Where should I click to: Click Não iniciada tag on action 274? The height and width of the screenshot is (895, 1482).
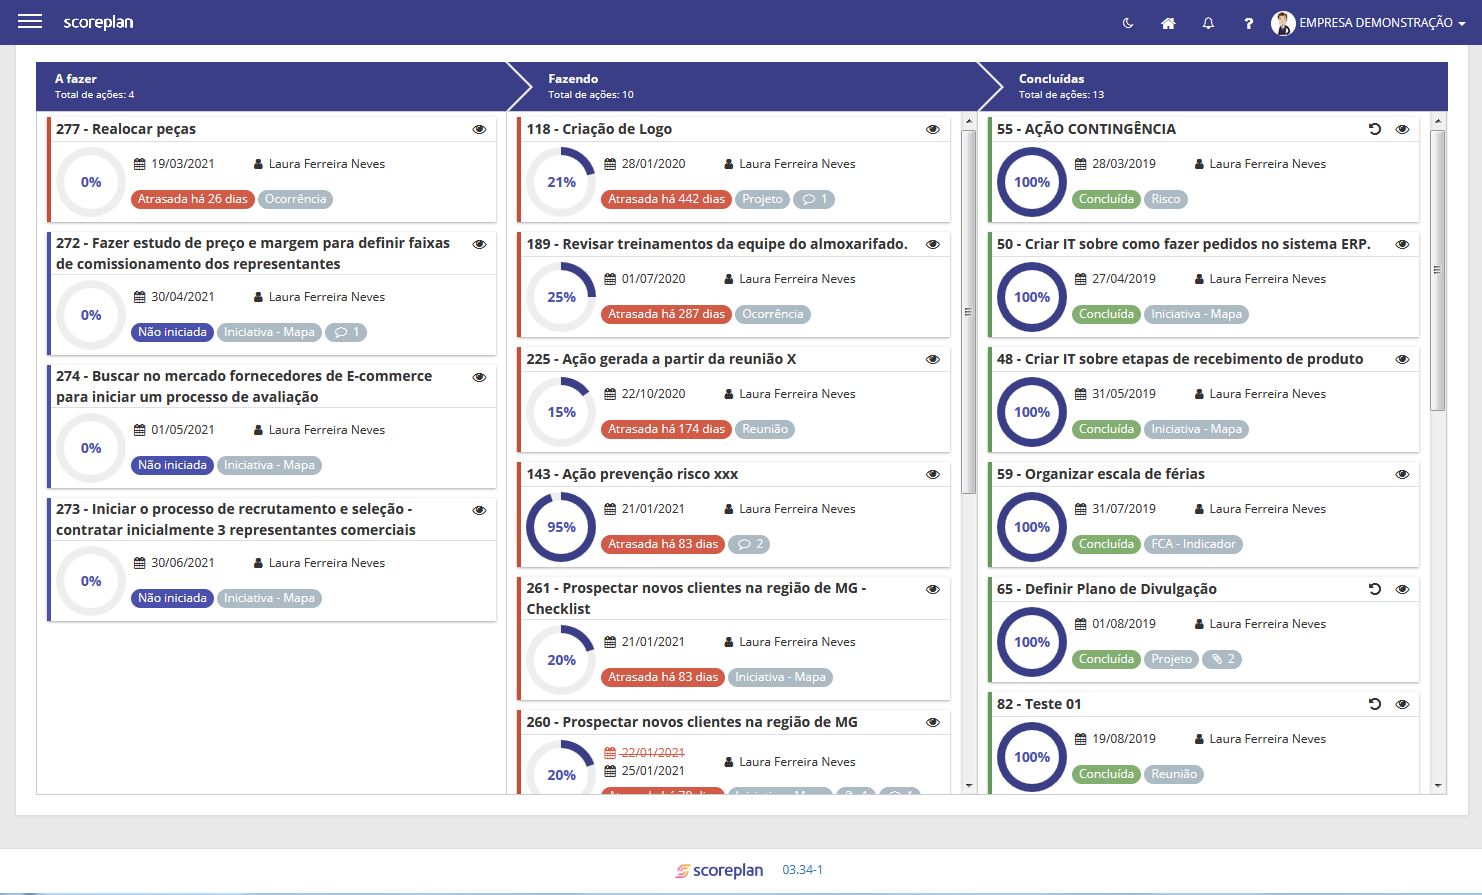(172, 465)
